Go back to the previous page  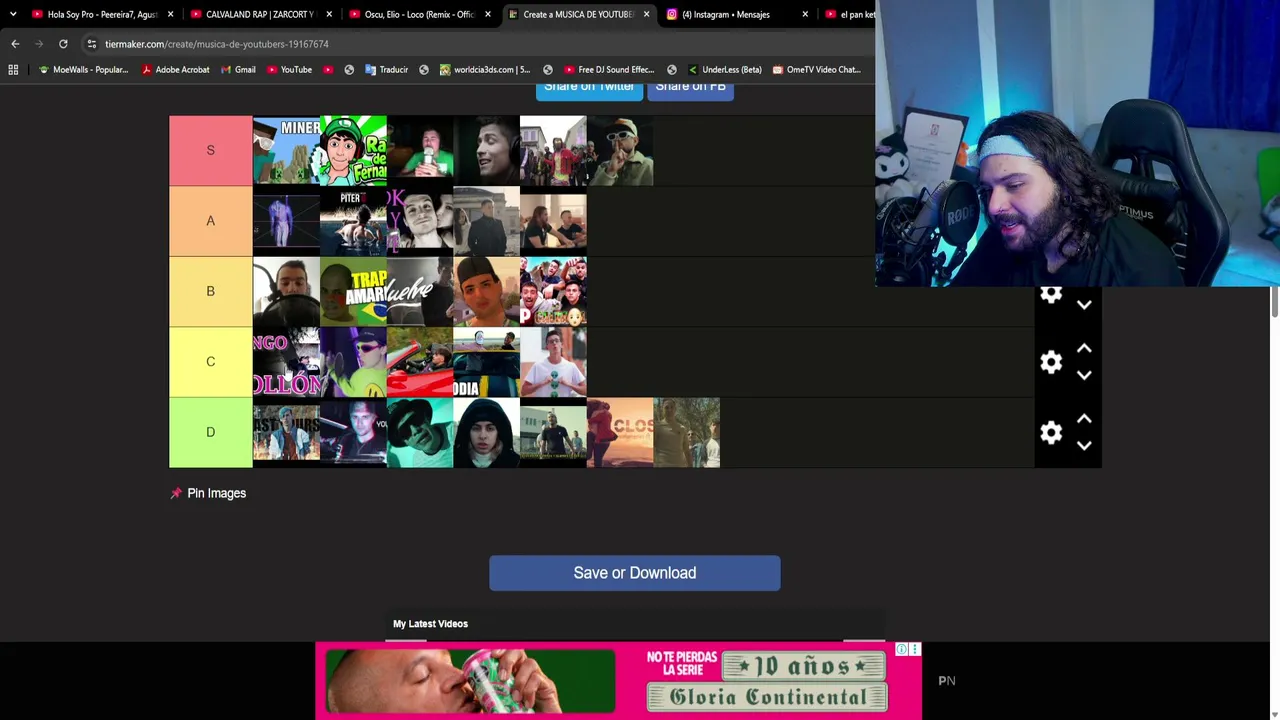(x=15, y=44)
